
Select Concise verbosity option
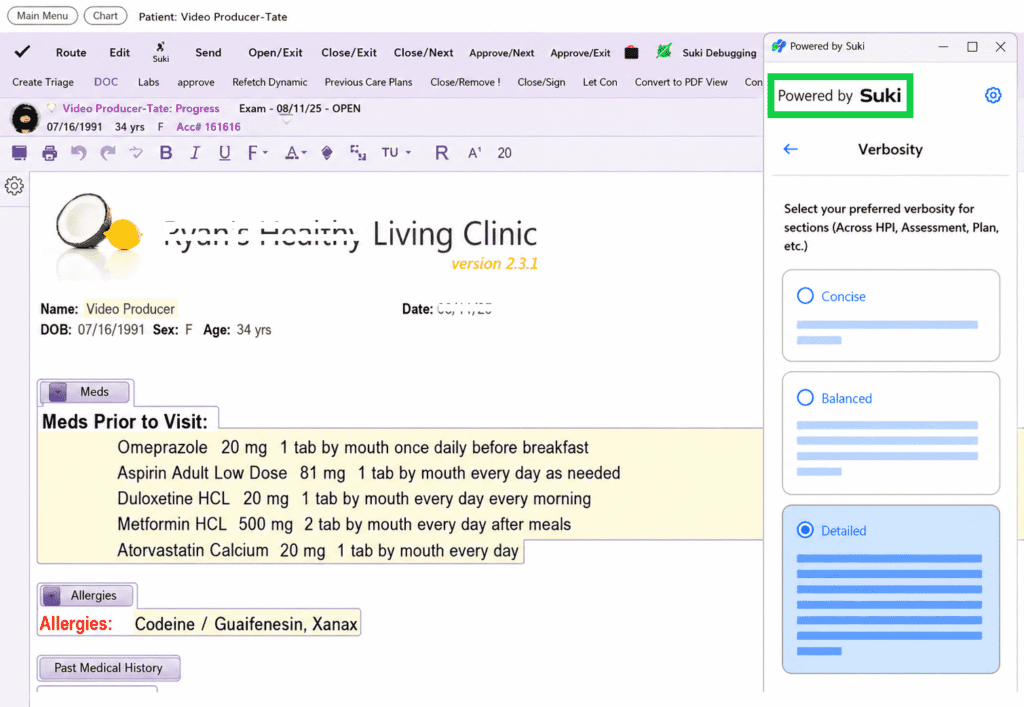click(x=891, y=315)
